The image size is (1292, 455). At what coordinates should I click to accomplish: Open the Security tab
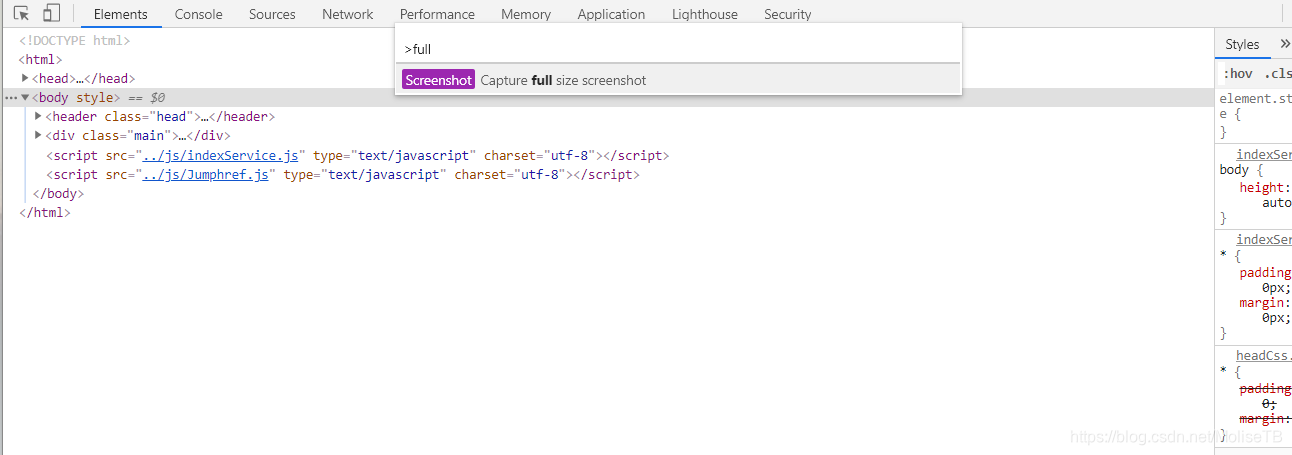tap(788, 14)
